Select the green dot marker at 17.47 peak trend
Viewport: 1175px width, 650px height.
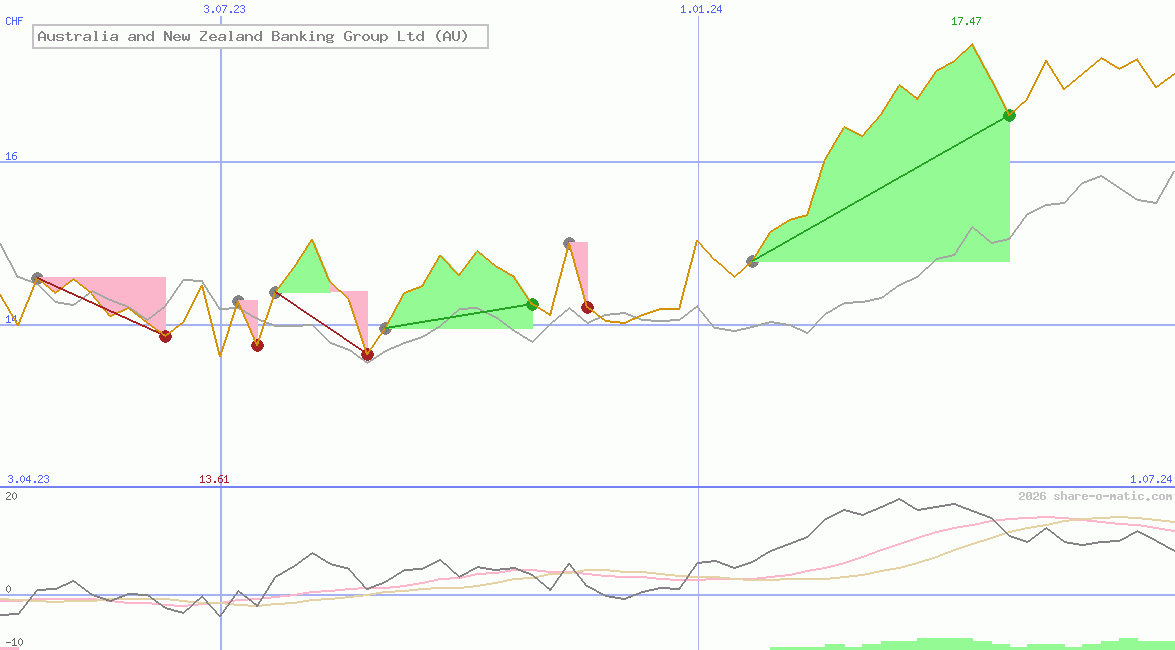1009,115
